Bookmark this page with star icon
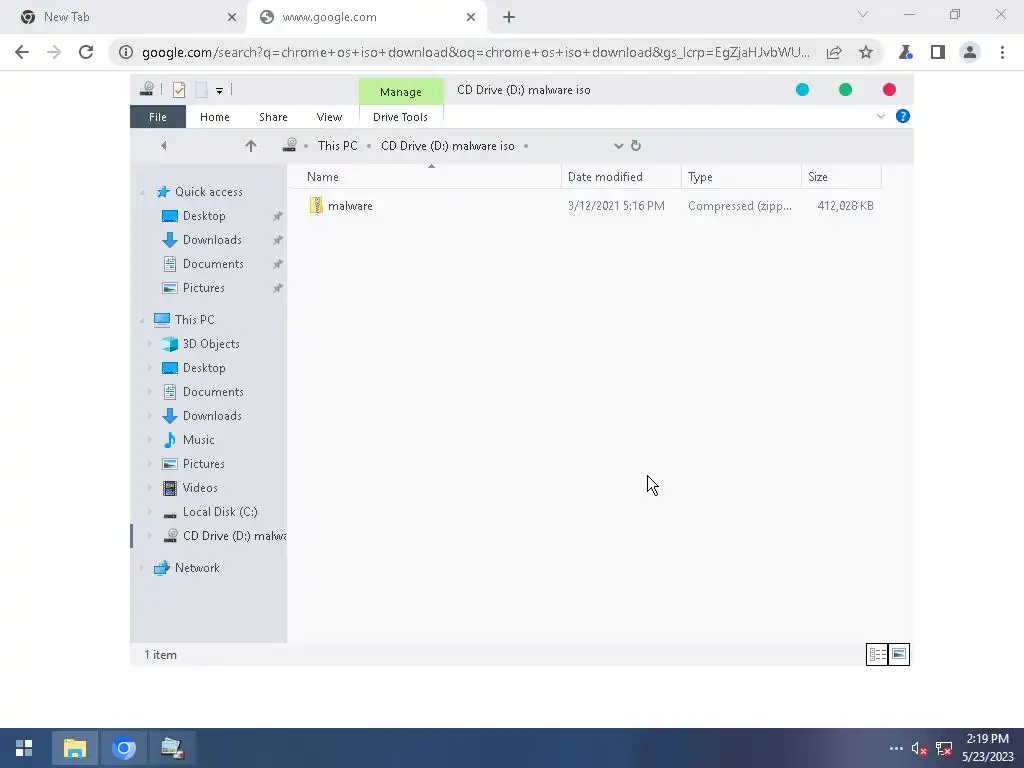Image resolution: width=1024 pixels, height=768 pixels. [866, 52]
